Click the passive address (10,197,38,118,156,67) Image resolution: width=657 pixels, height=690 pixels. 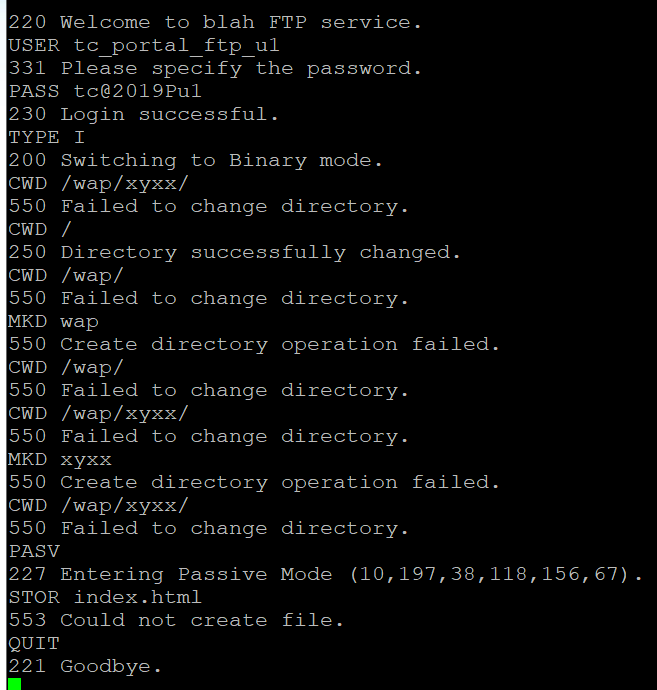pos(491,574)
